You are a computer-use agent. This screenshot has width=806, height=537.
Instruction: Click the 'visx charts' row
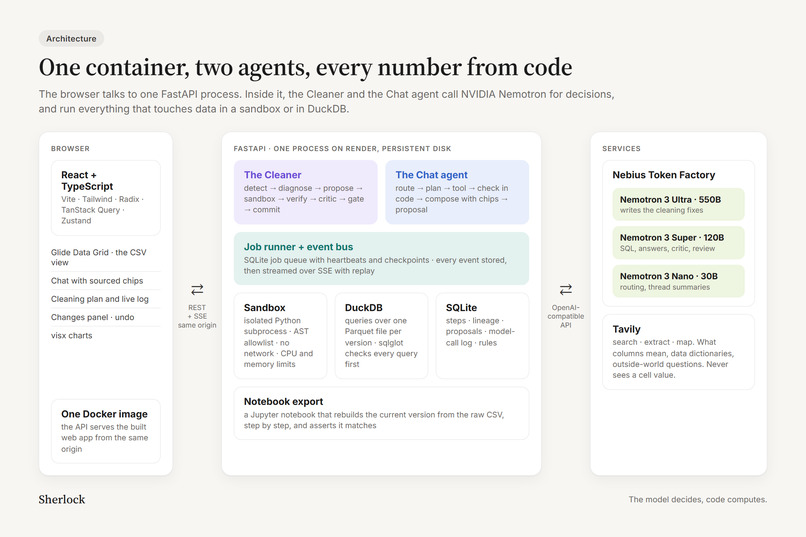click(105, 335)
